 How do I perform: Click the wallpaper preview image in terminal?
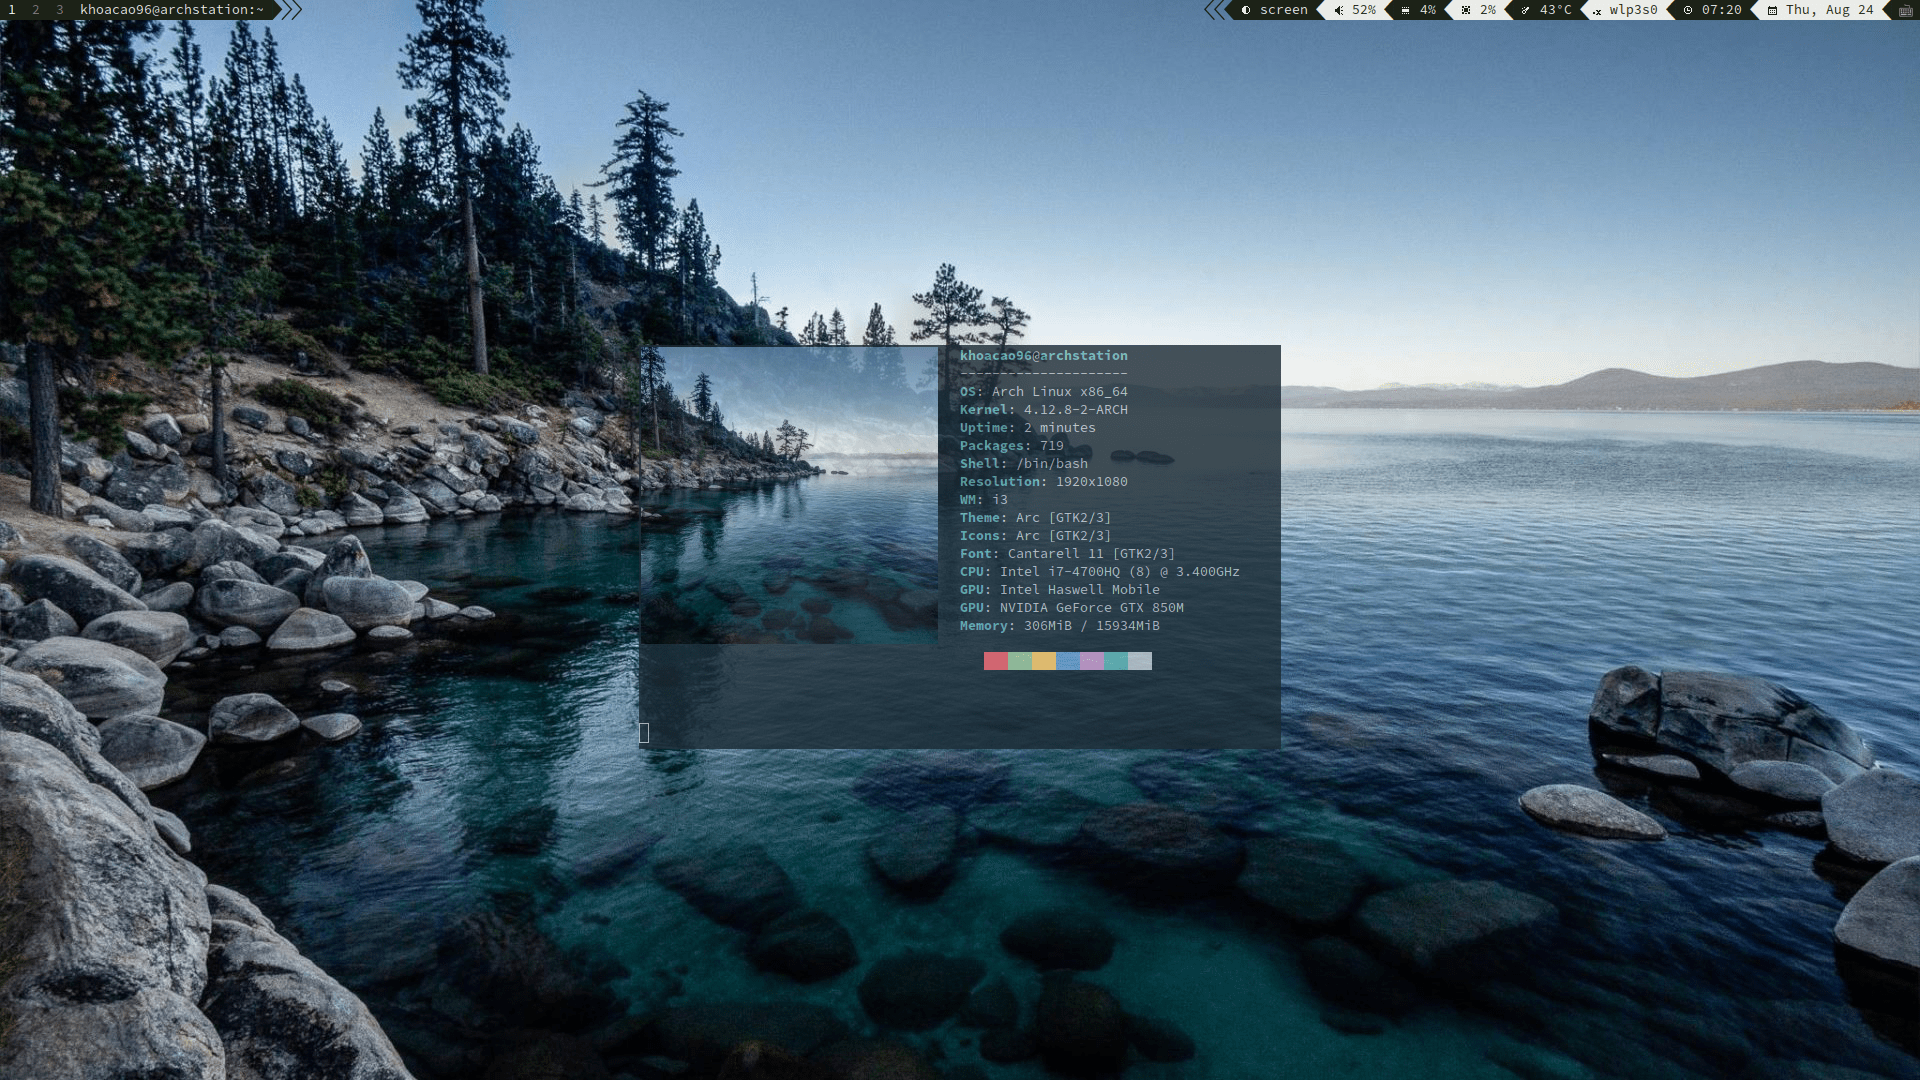tap(789, 495)
